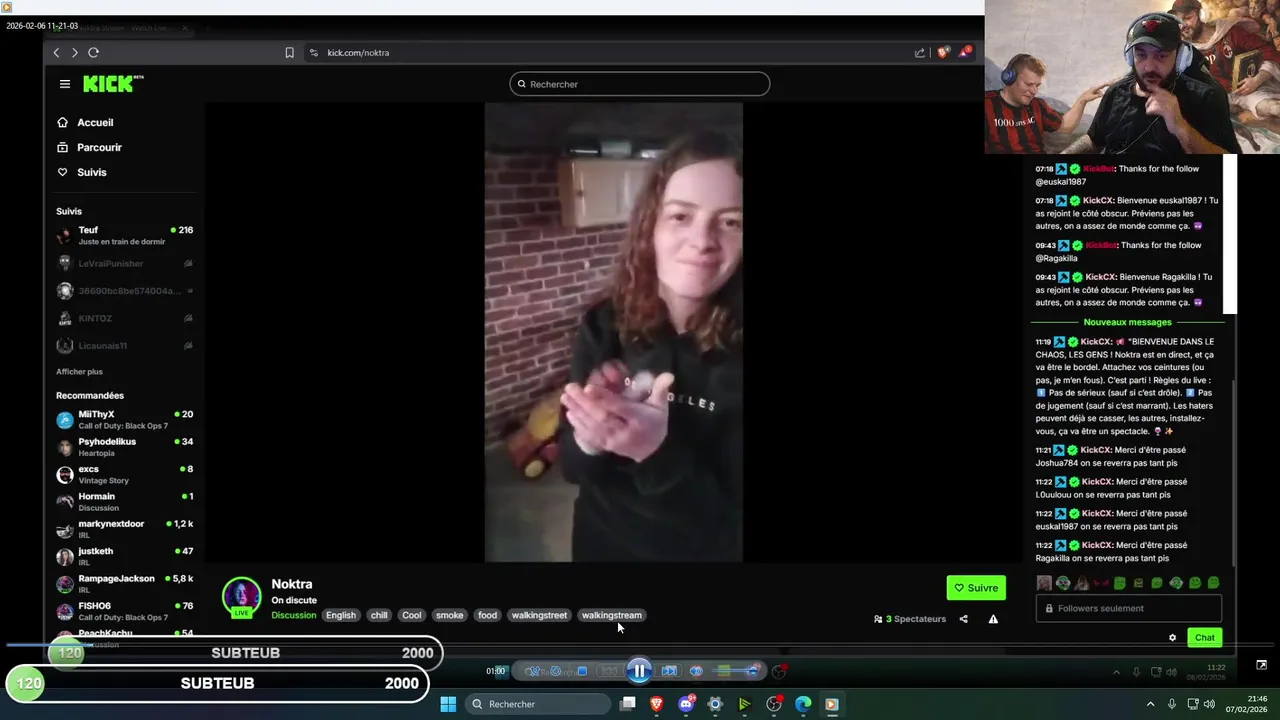Image resolution: width=1280 pixels, height=720 pixels.
Task: Open the browser share icon
Action: [919, 53]
